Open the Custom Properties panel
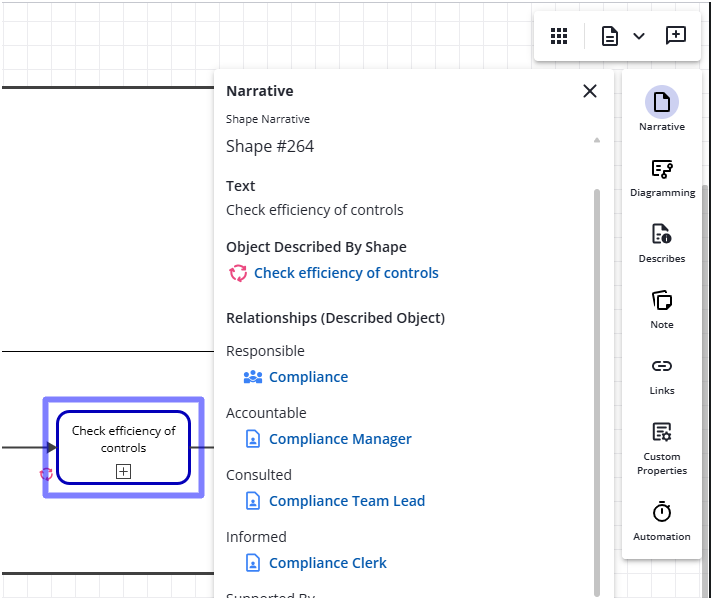 click(662, 447)
